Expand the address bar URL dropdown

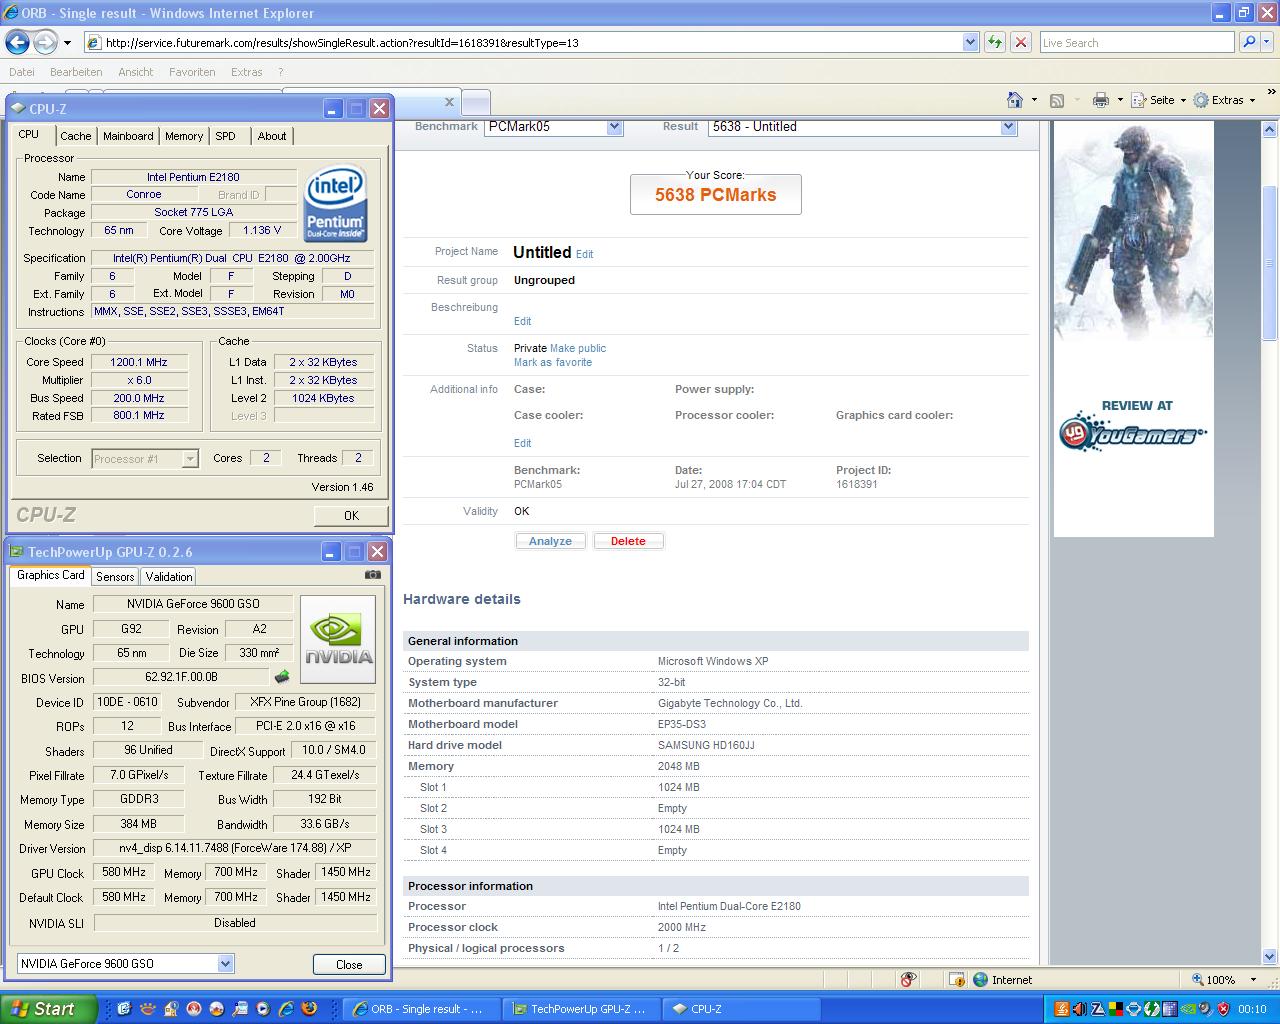tap(970, 42)
